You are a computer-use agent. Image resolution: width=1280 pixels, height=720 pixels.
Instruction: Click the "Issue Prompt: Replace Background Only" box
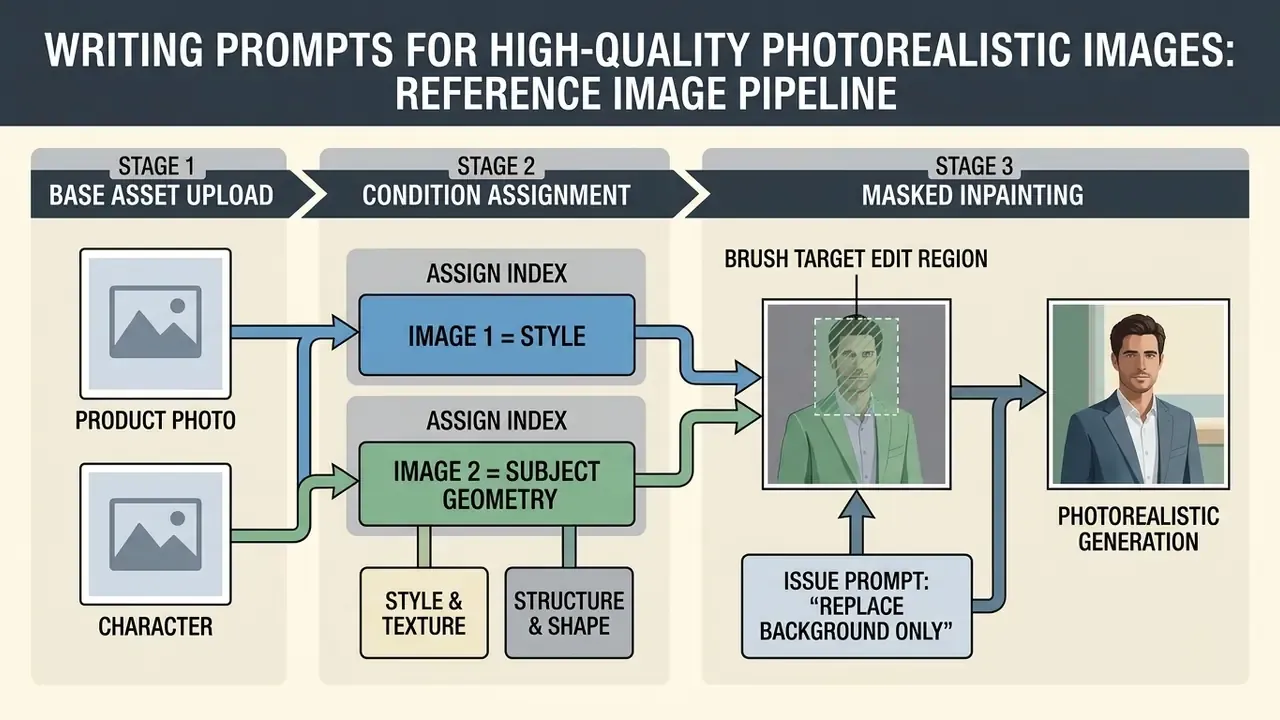click(x=857, y=606)
